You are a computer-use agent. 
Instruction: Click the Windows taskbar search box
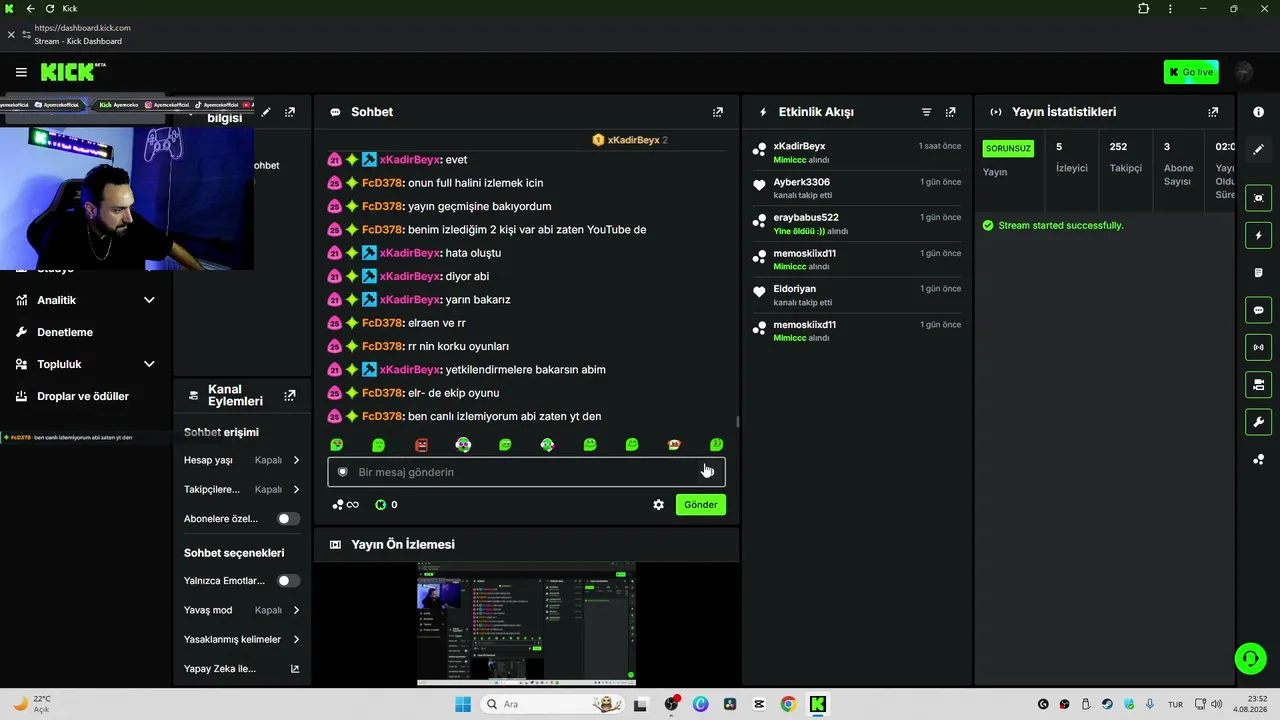552,704
